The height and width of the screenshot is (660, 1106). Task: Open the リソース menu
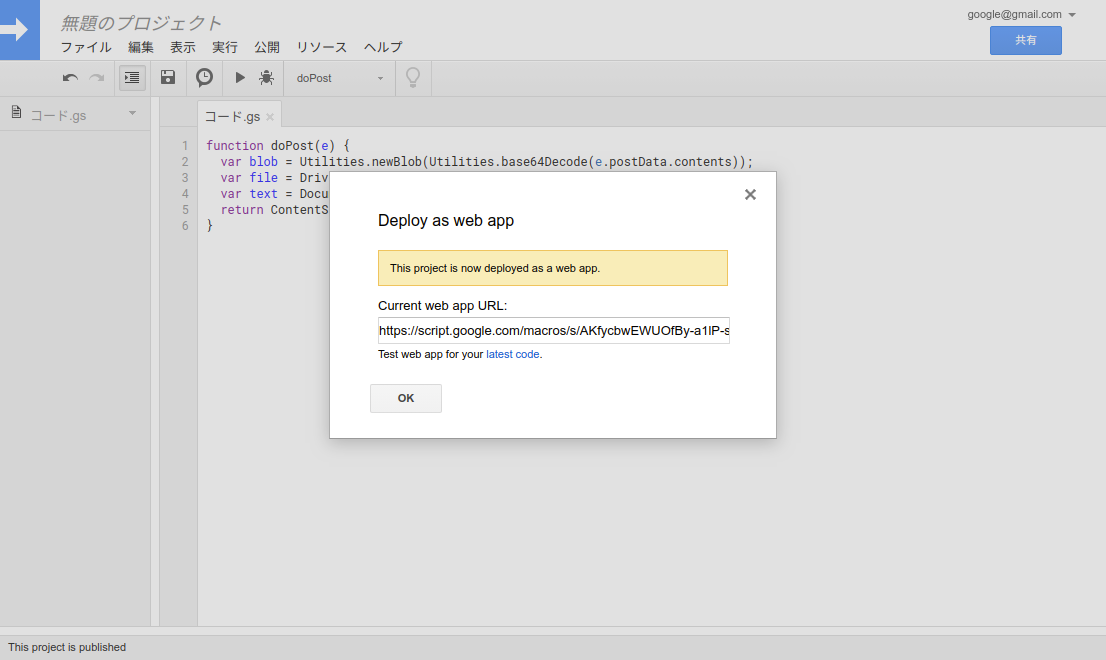322,47
